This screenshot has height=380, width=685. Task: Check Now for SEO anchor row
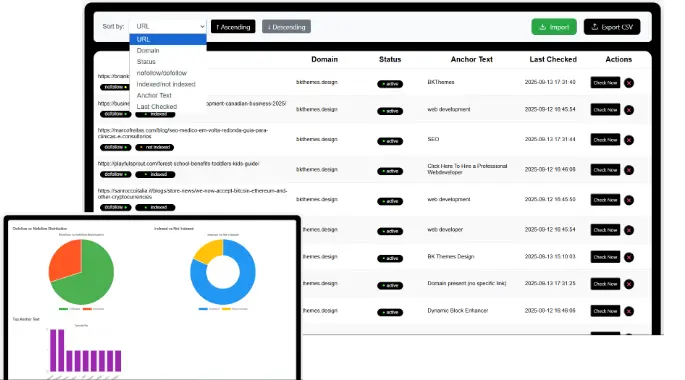[x=605, y=140]
